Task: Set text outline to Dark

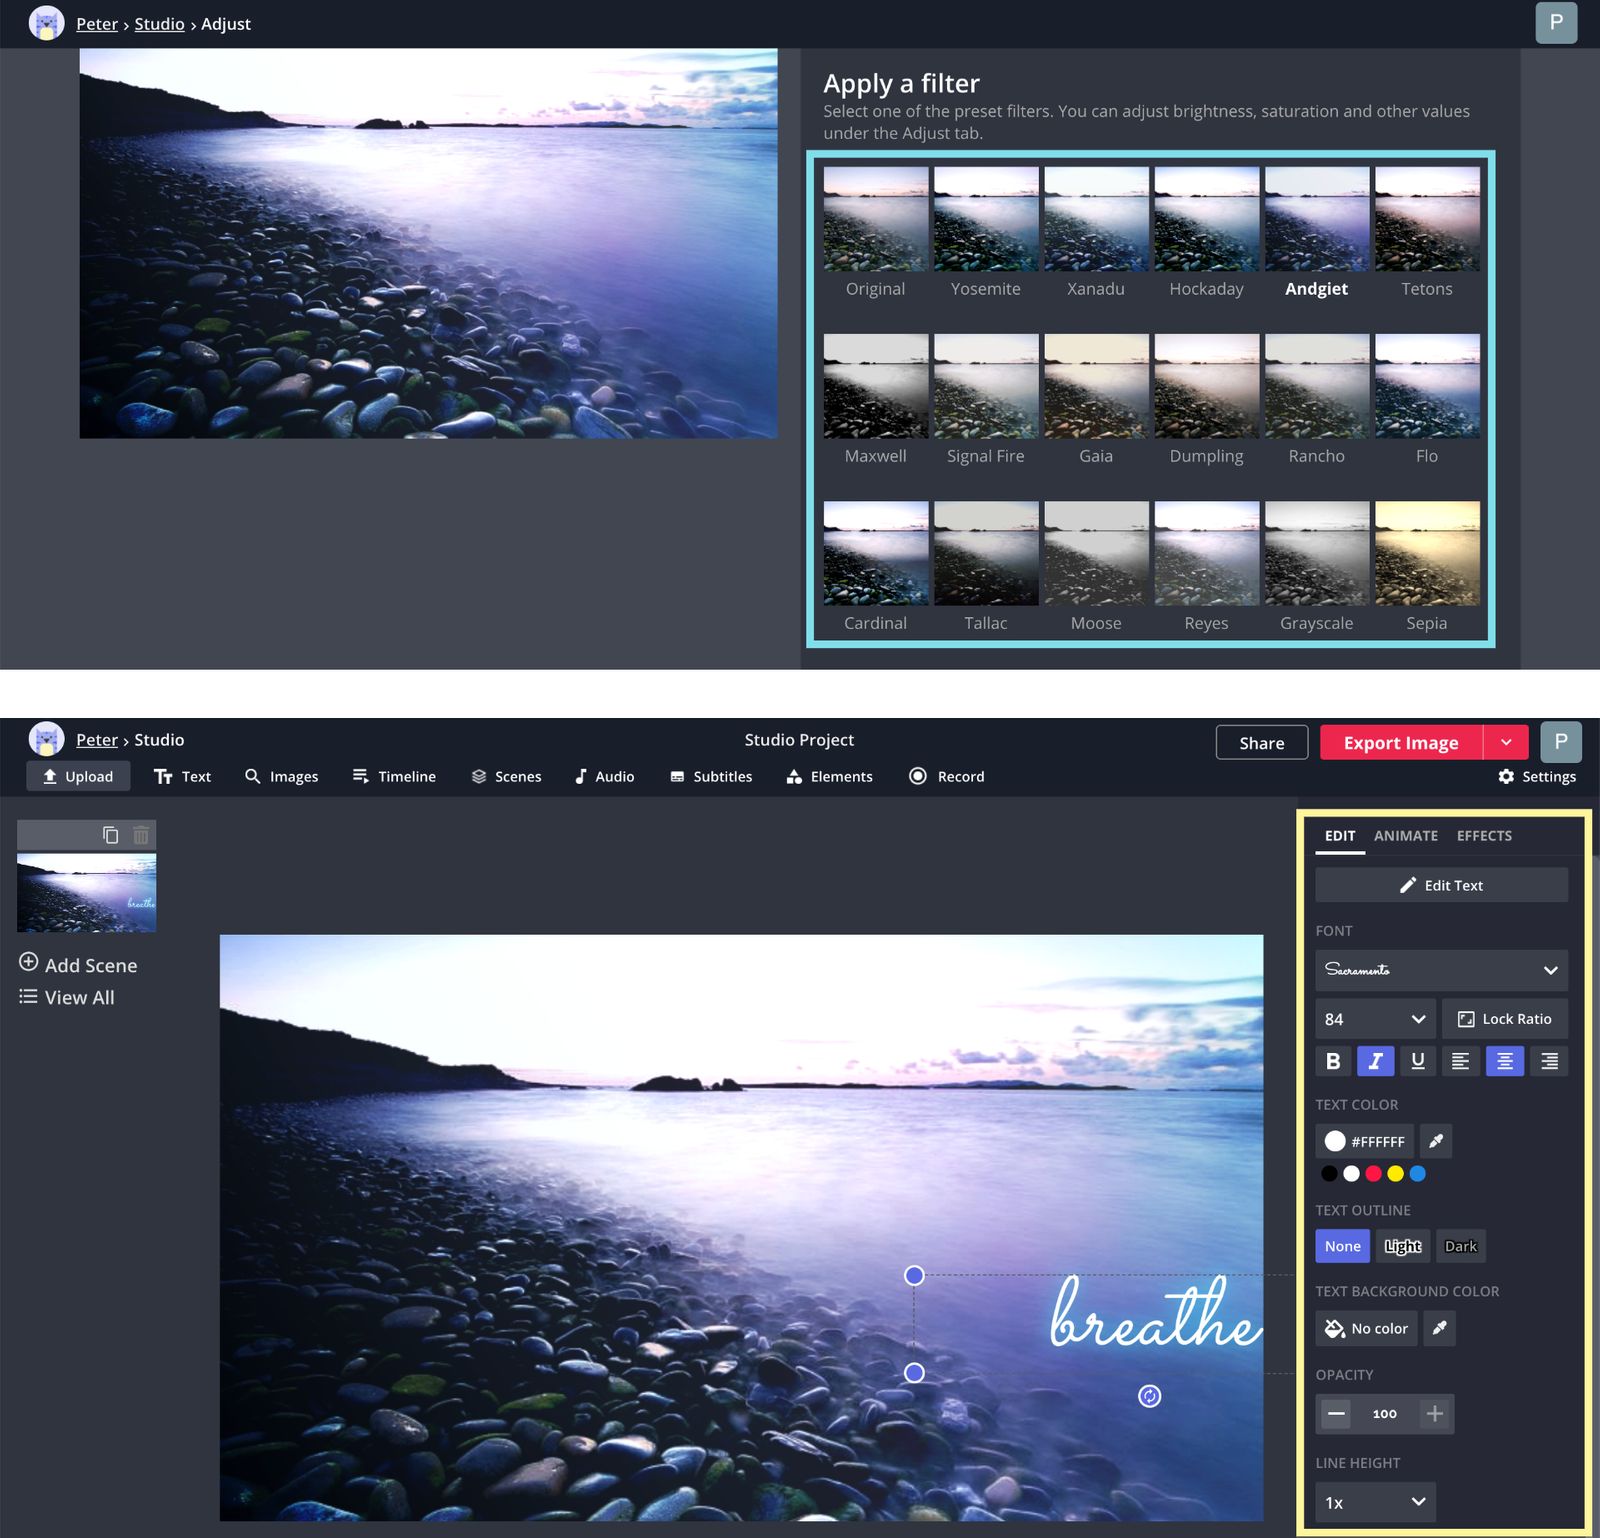Action: click(1461, 1246)
